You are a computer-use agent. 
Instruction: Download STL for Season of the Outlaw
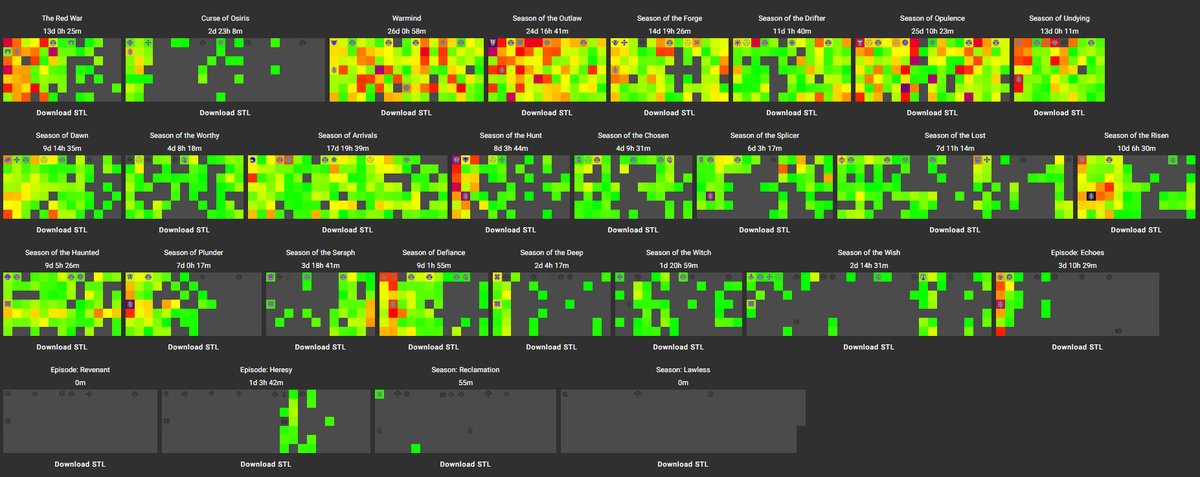click(x=547, y=113)
